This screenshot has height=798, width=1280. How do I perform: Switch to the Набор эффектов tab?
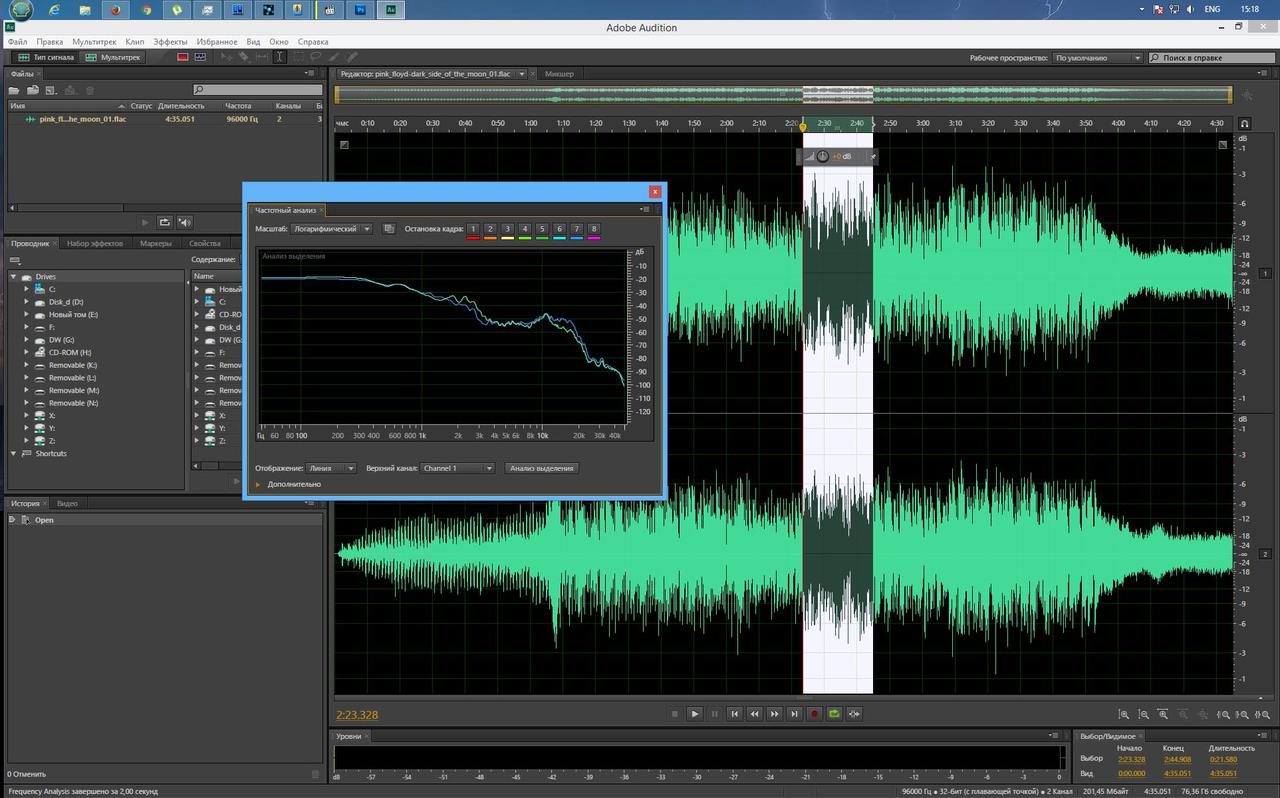[95, 243]
